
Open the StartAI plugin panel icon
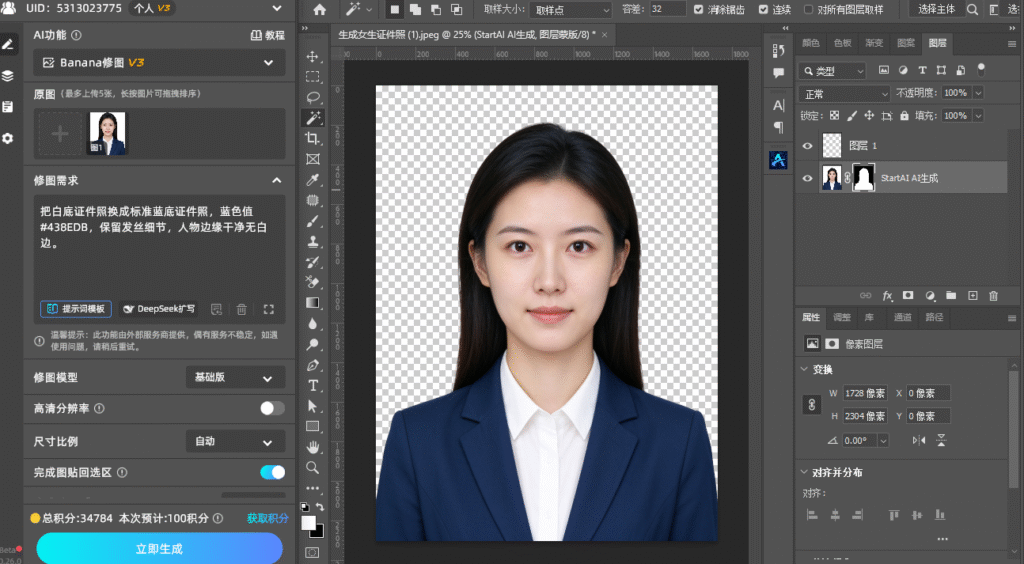[x=778, y=159]
